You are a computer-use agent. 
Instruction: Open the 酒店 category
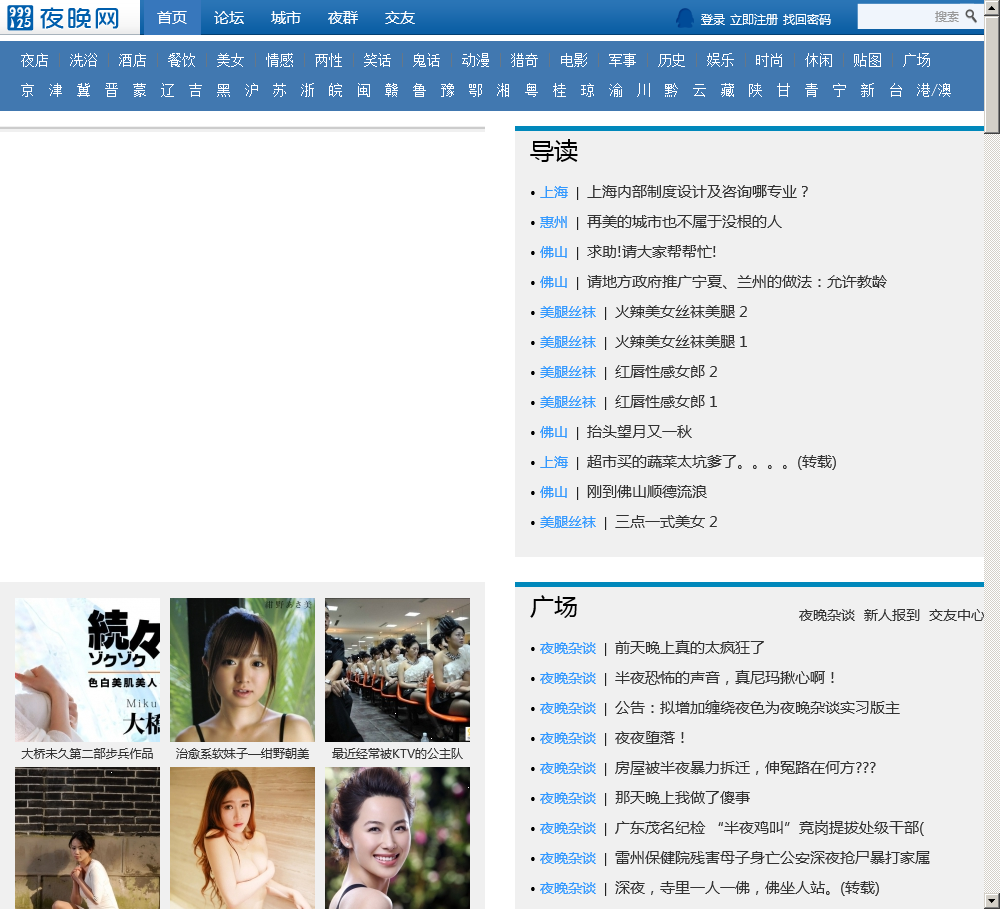coord(133,61)
